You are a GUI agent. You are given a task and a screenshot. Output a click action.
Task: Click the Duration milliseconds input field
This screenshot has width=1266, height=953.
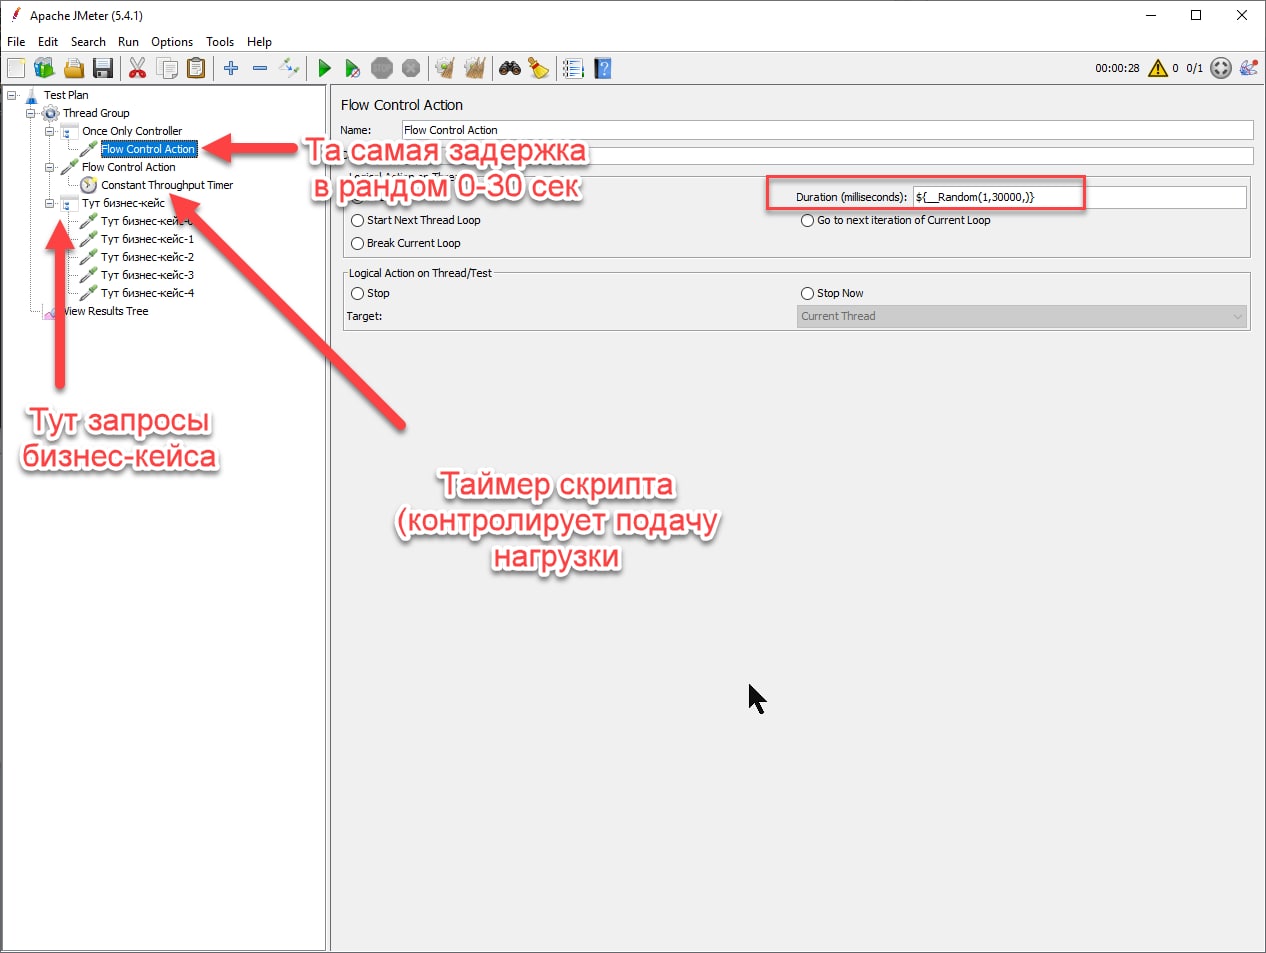coord(1079,197)
